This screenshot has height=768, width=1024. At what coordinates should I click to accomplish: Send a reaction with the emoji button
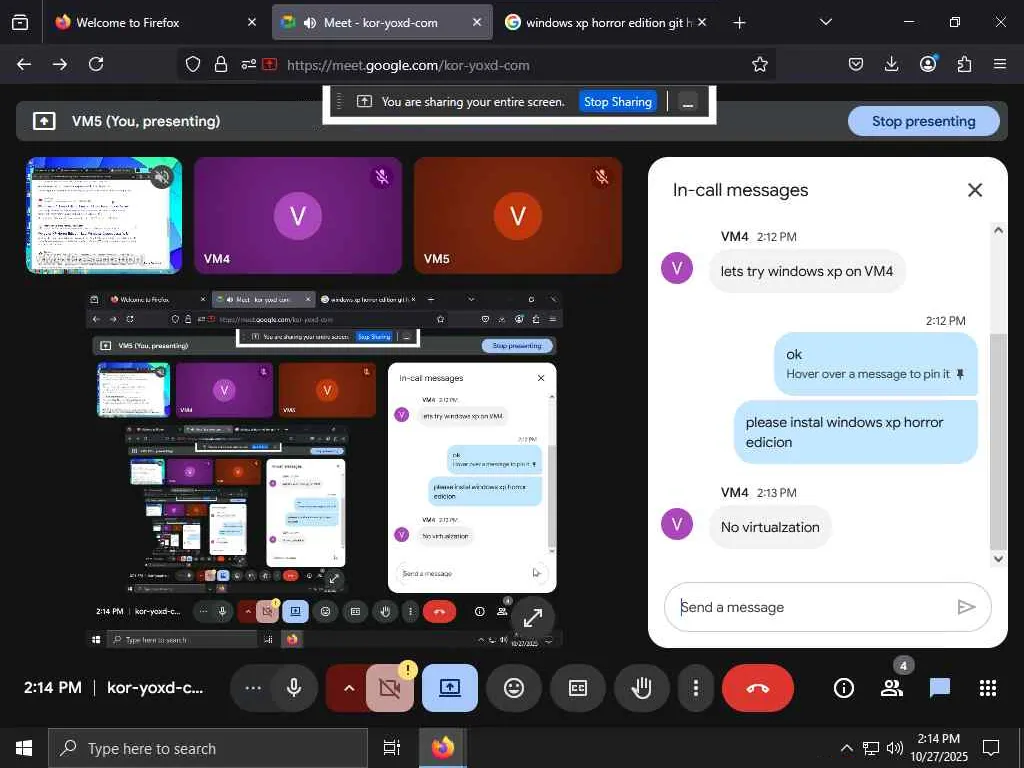tap(514, 688)
